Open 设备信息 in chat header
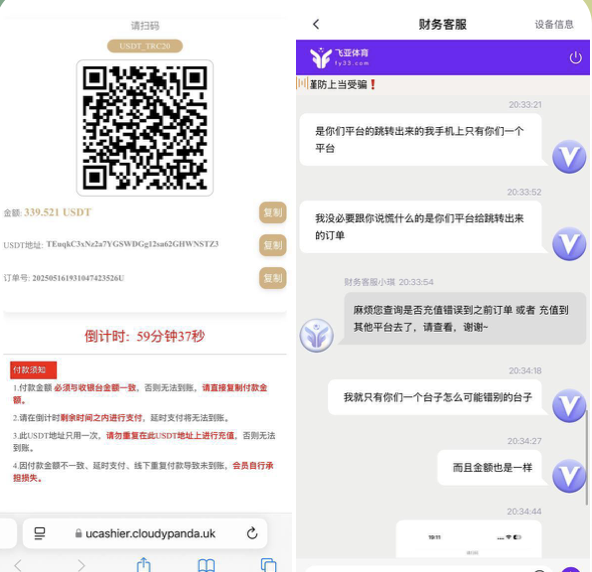Image resolution: width=592 pixels, height=572 pixels. click(x=554, y=25)
